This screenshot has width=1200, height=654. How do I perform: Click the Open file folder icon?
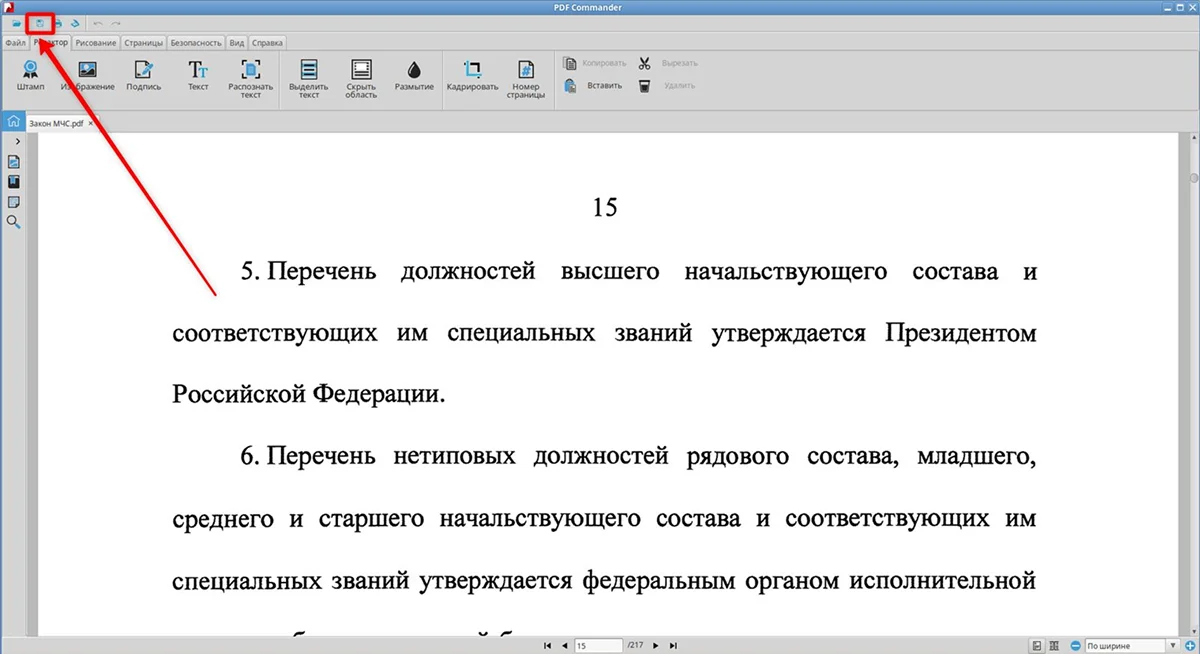click(x=17, y=22)
